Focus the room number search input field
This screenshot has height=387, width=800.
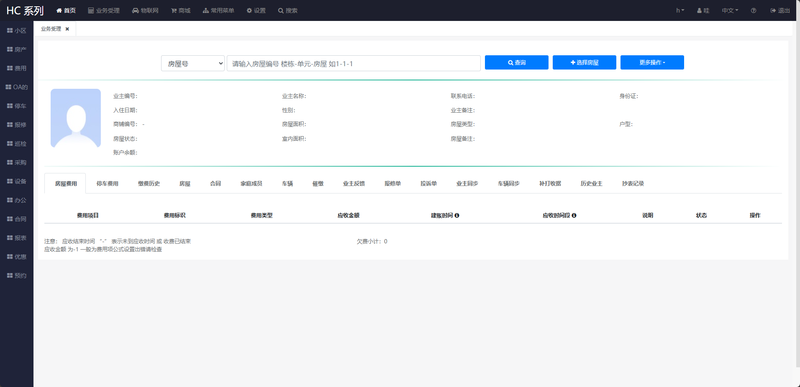354,63
